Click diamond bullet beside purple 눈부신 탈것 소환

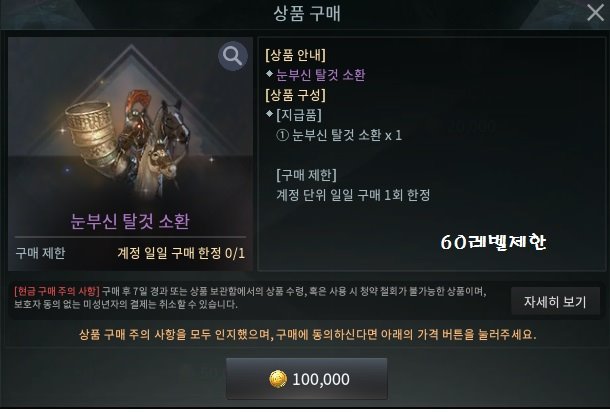pos(269,73)
